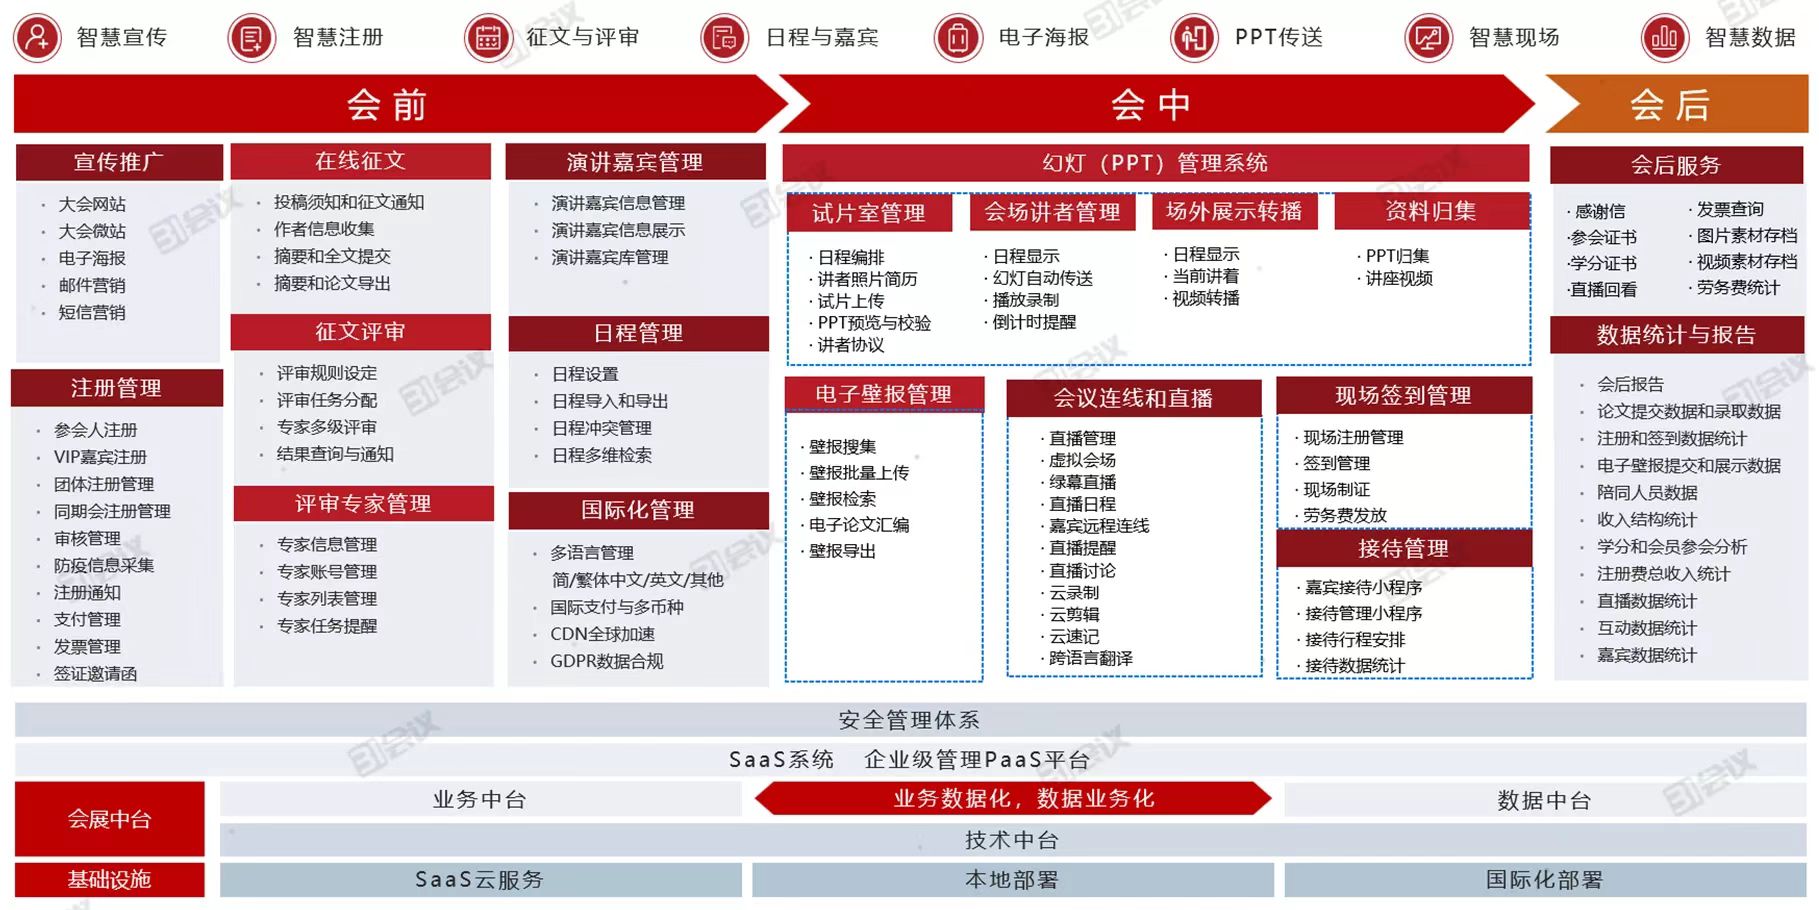The image size is (1819, 910).
Task: Click the 嘉宾远程连线 item
Action: pos(1098,526)
